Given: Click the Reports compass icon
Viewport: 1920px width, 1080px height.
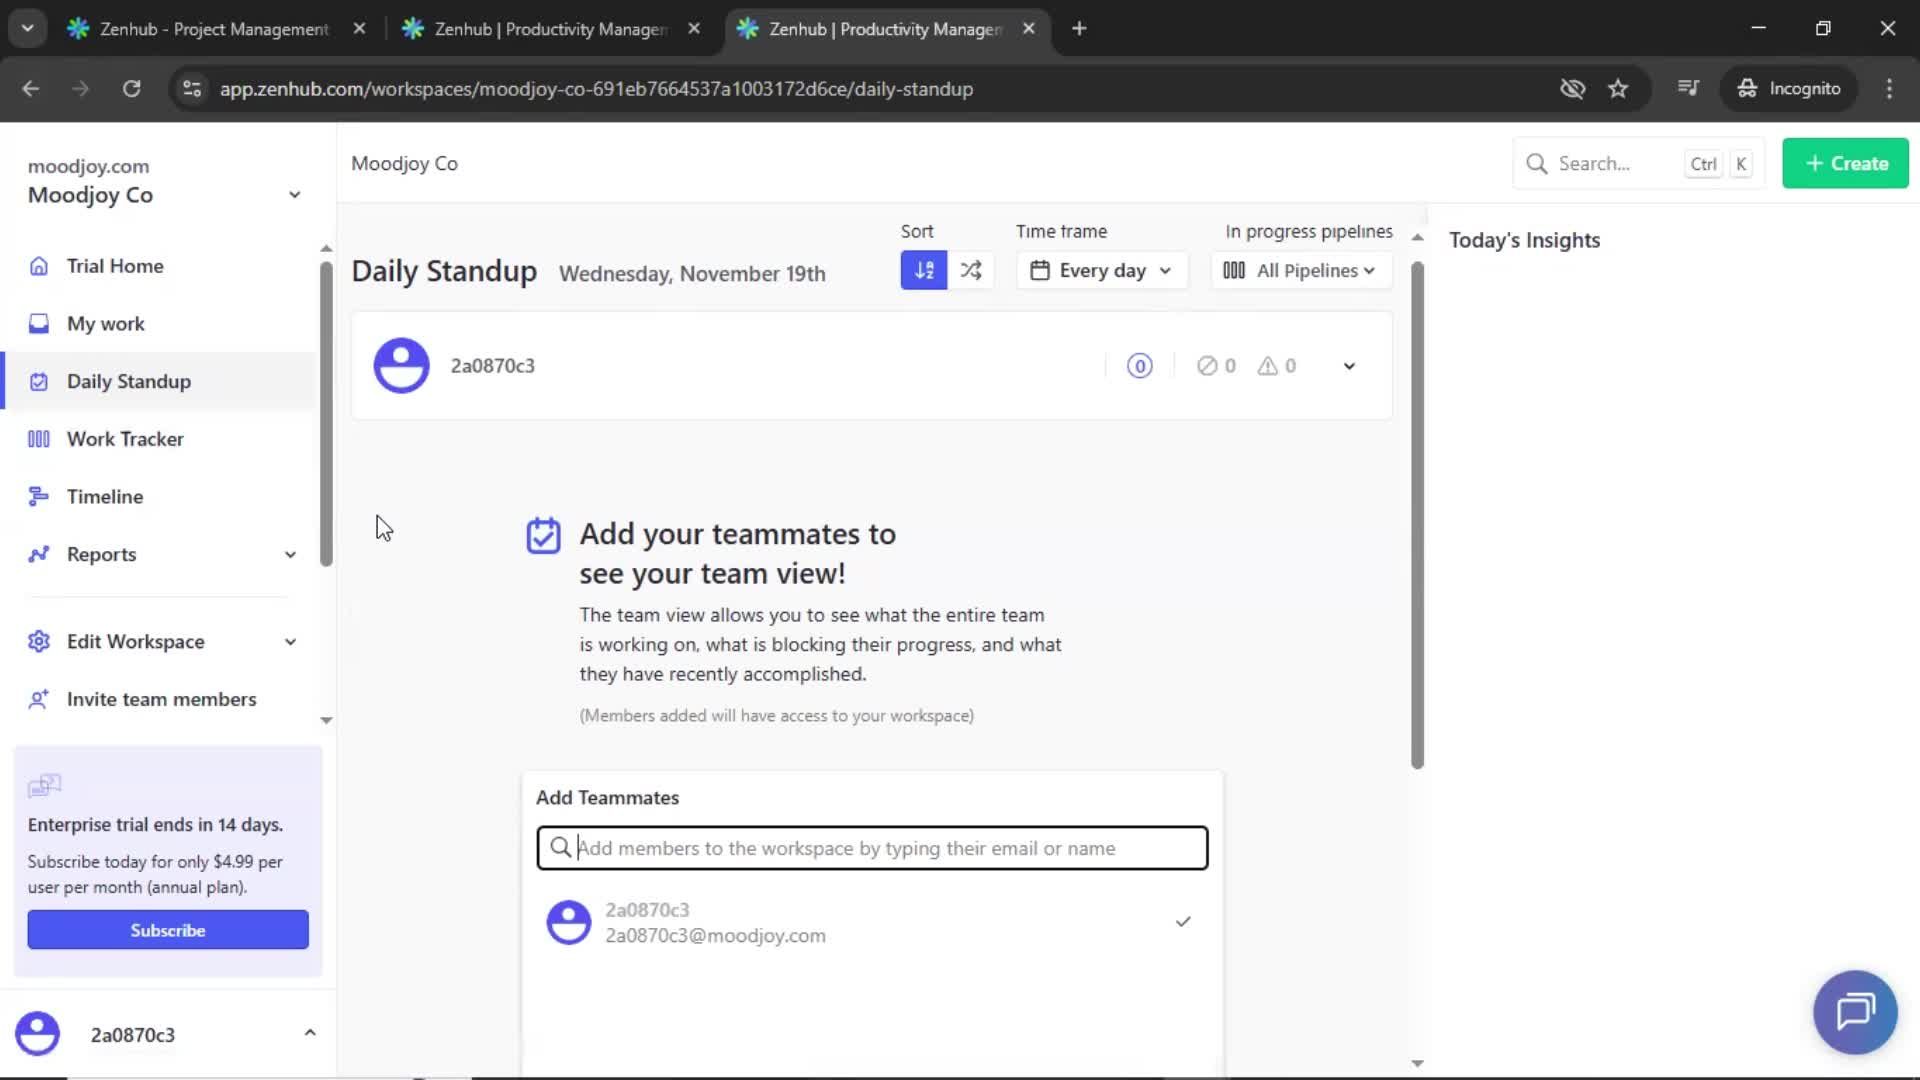Looking at the screenshot, I should click(38, 554).
